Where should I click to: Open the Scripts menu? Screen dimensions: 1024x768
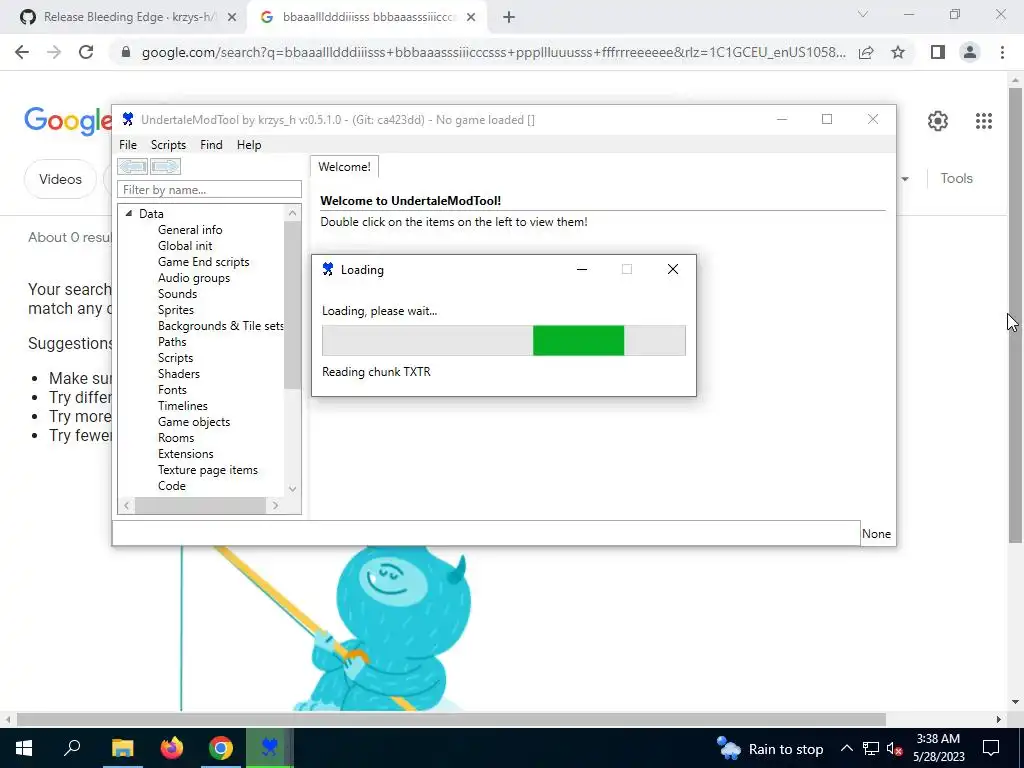point(168,145)
